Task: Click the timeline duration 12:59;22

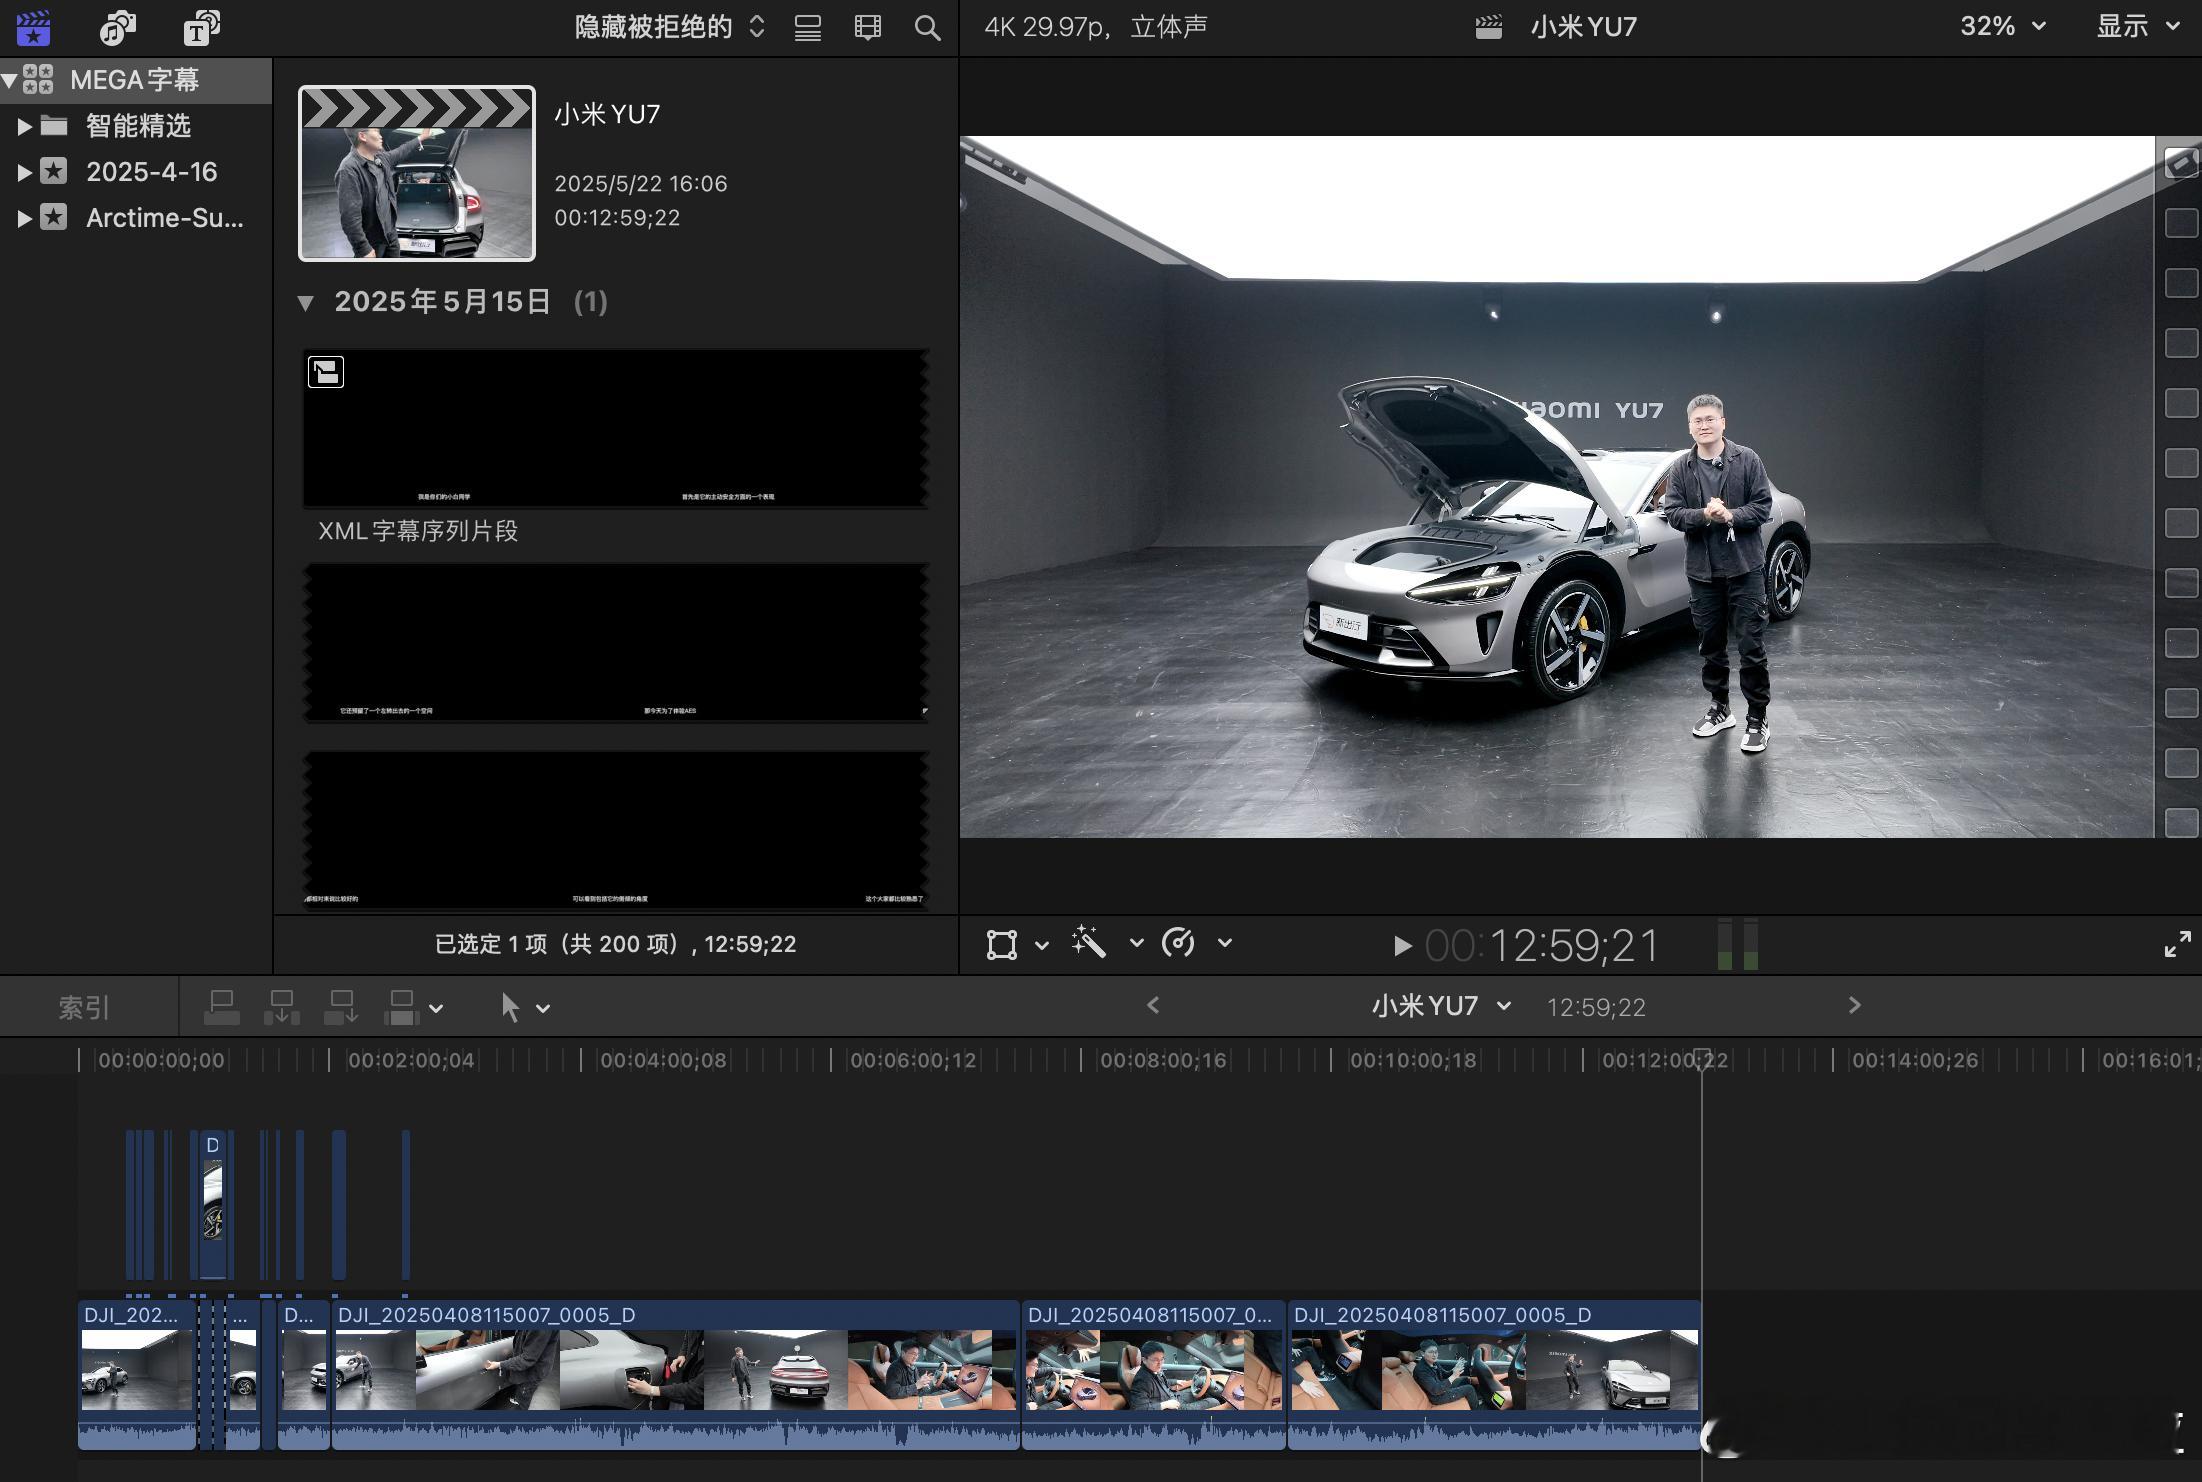Action: point(1596,1007)
